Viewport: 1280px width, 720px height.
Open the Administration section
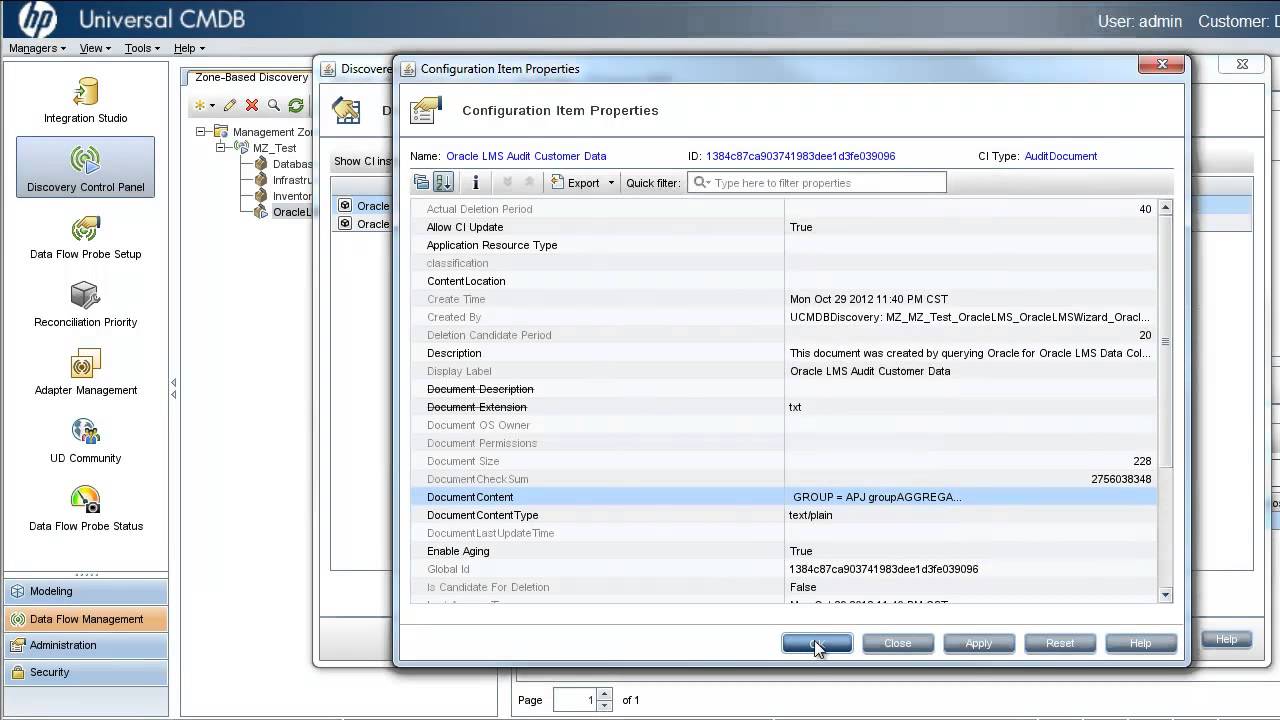(x=85, y=645)
